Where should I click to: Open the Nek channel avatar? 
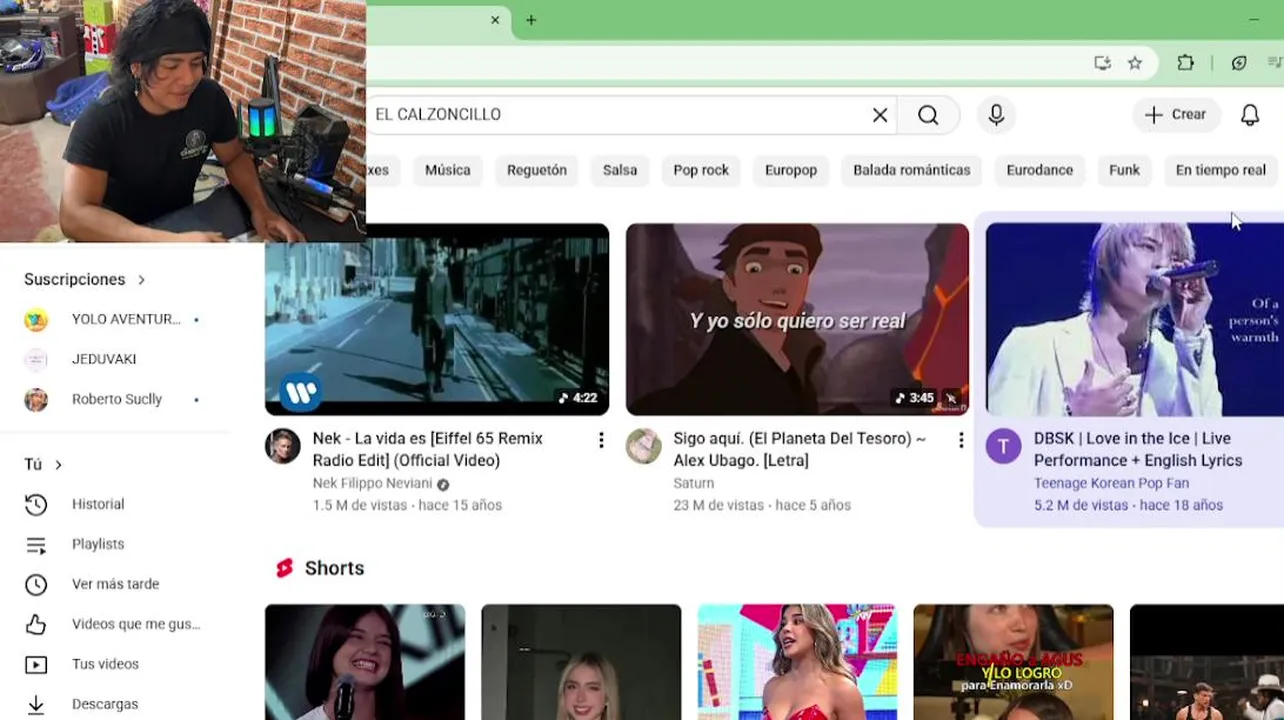(283, 446)
